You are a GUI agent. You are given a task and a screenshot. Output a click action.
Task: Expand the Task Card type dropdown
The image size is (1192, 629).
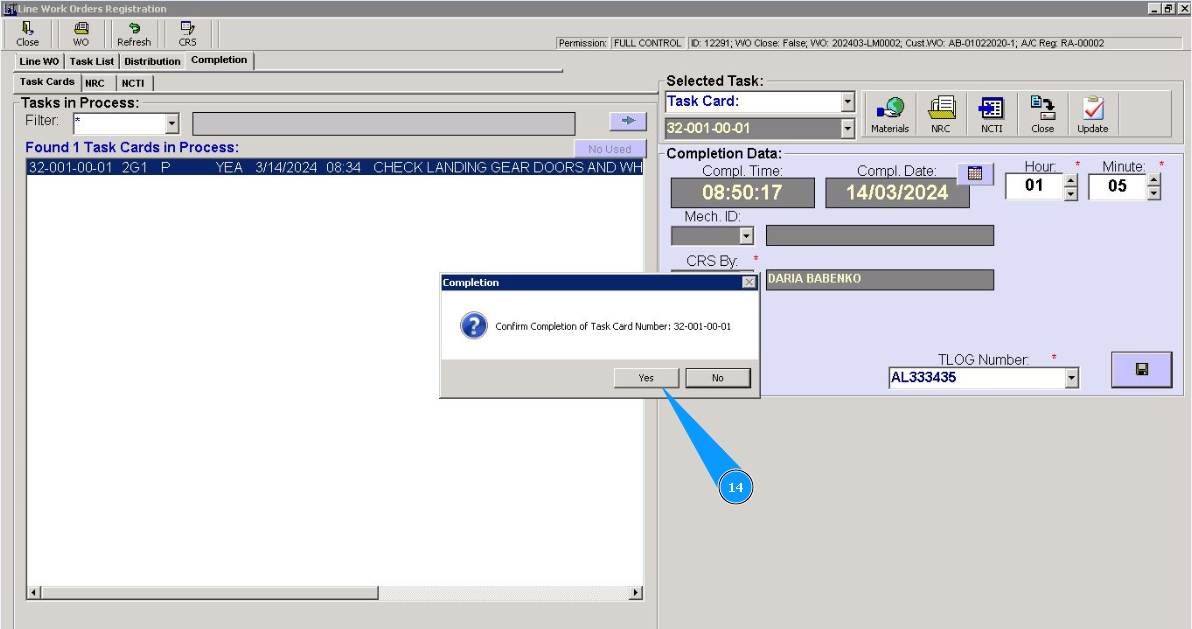click(848, 101)
